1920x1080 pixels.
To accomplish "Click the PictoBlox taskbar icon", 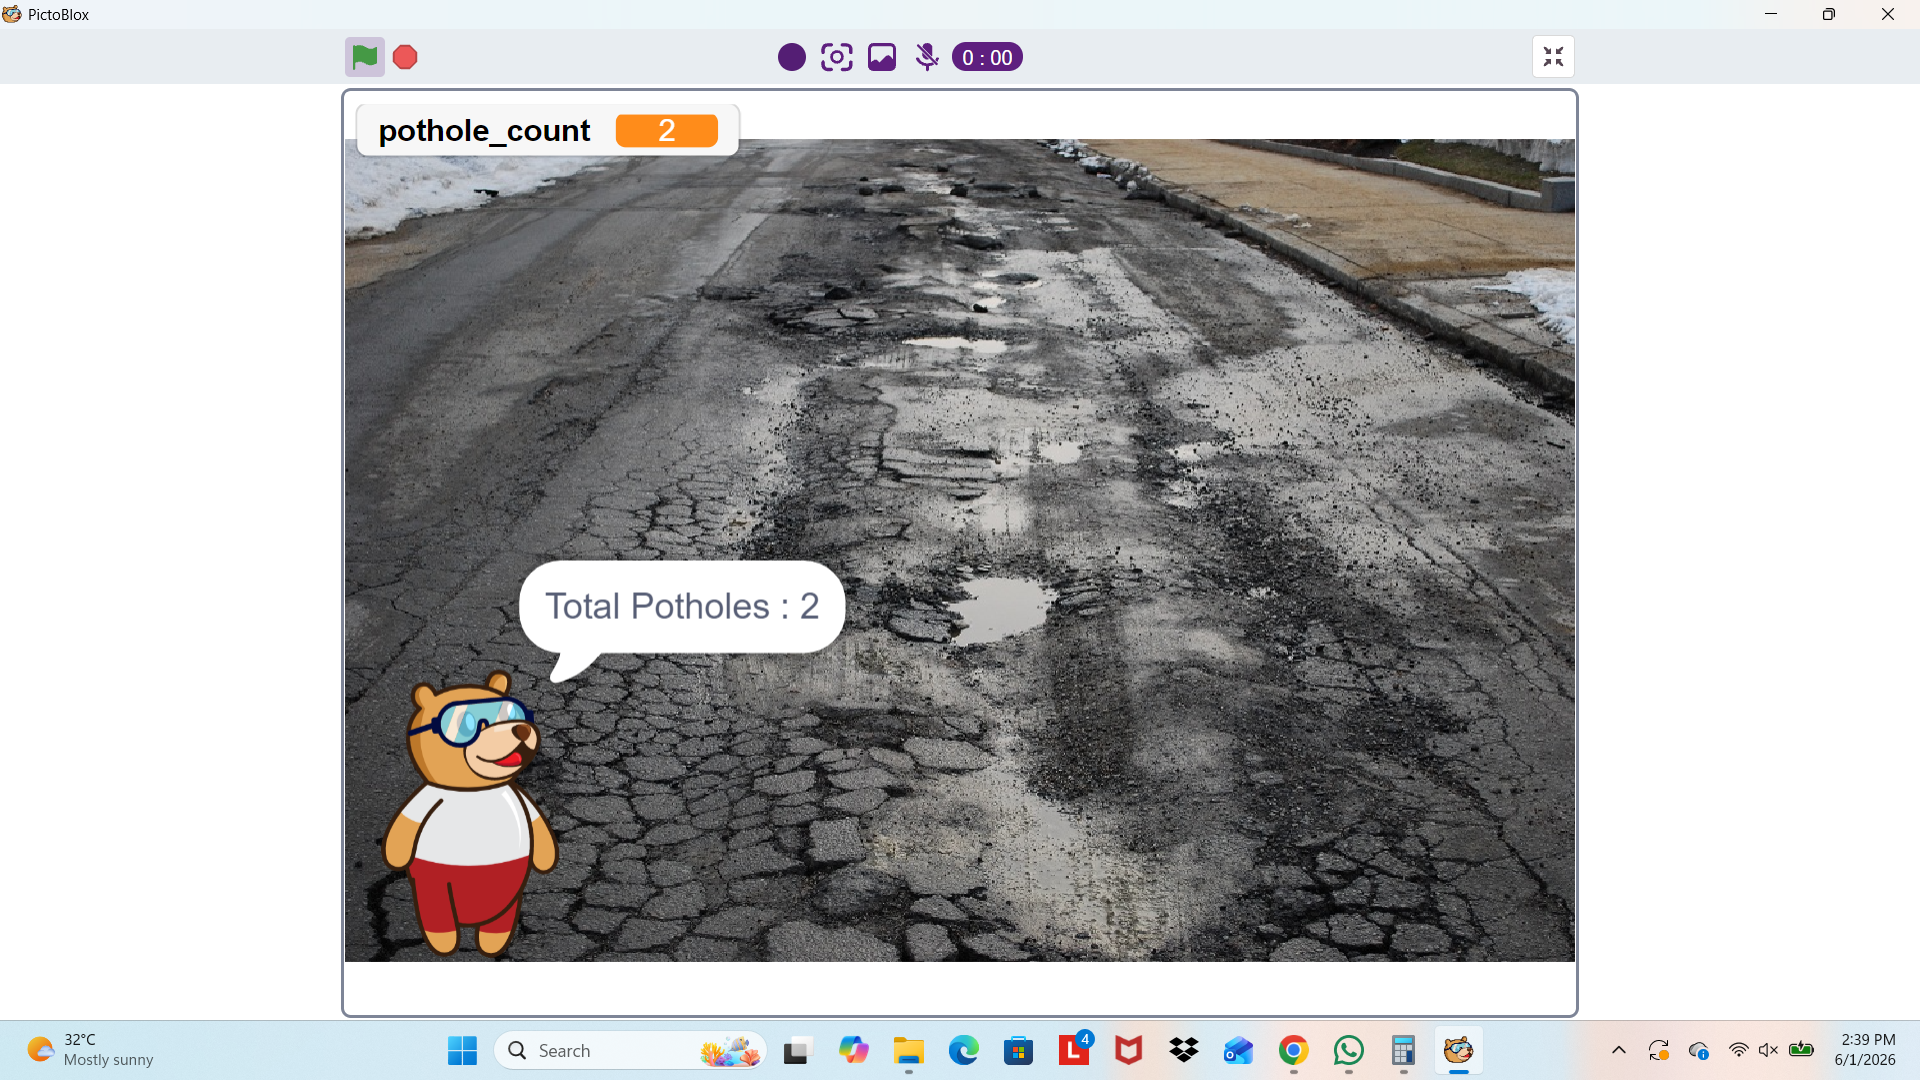I will (x=1459, y=1050).
